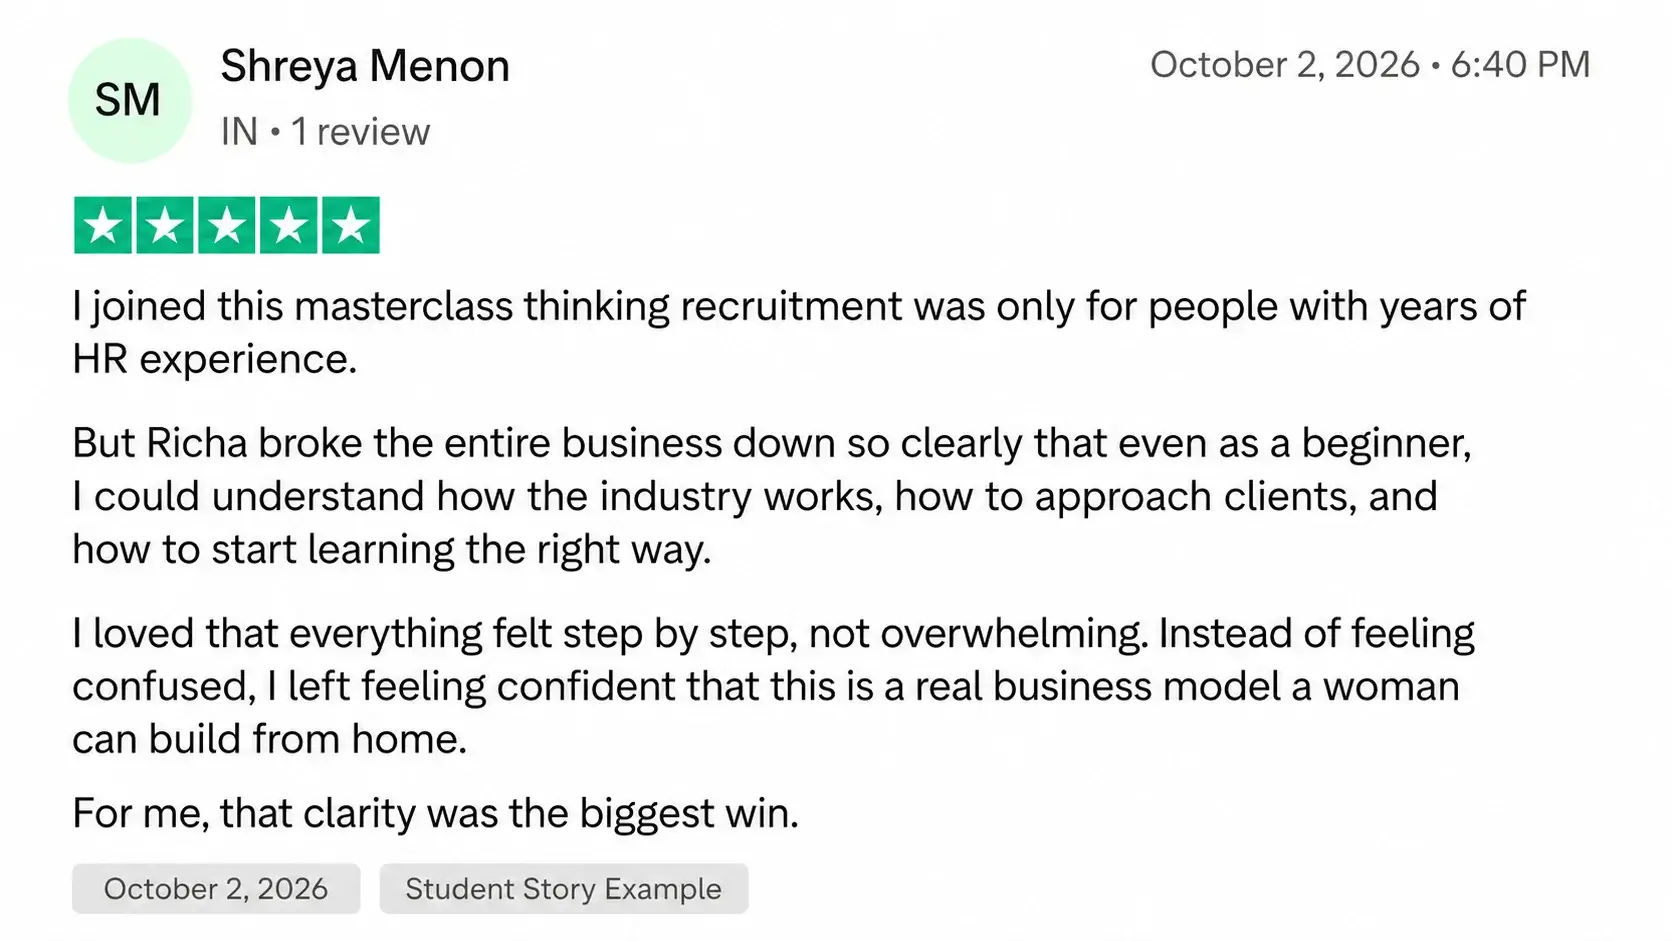Click the SM avatar circle
Viewport: 1672px width, 941px height.
point(129,100)
